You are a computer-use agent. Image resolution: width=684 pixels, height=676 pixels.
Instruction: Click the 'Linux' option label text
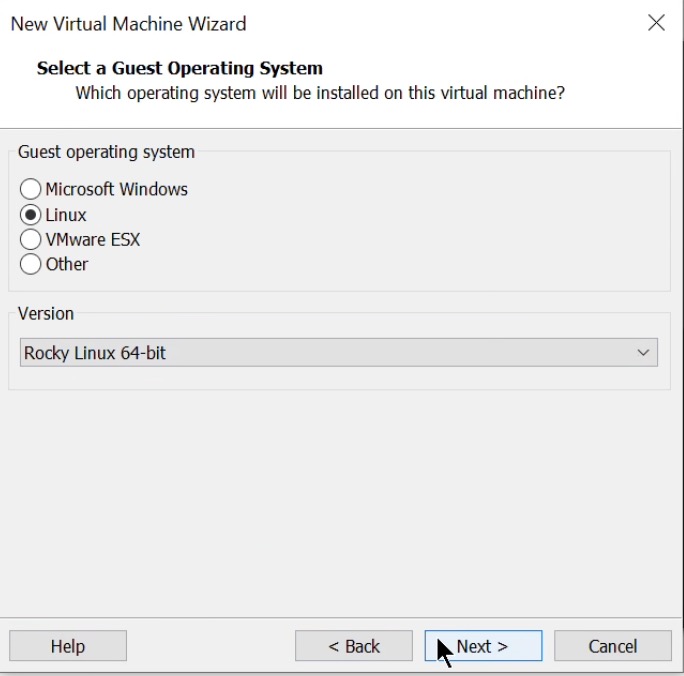coord(66,215)
